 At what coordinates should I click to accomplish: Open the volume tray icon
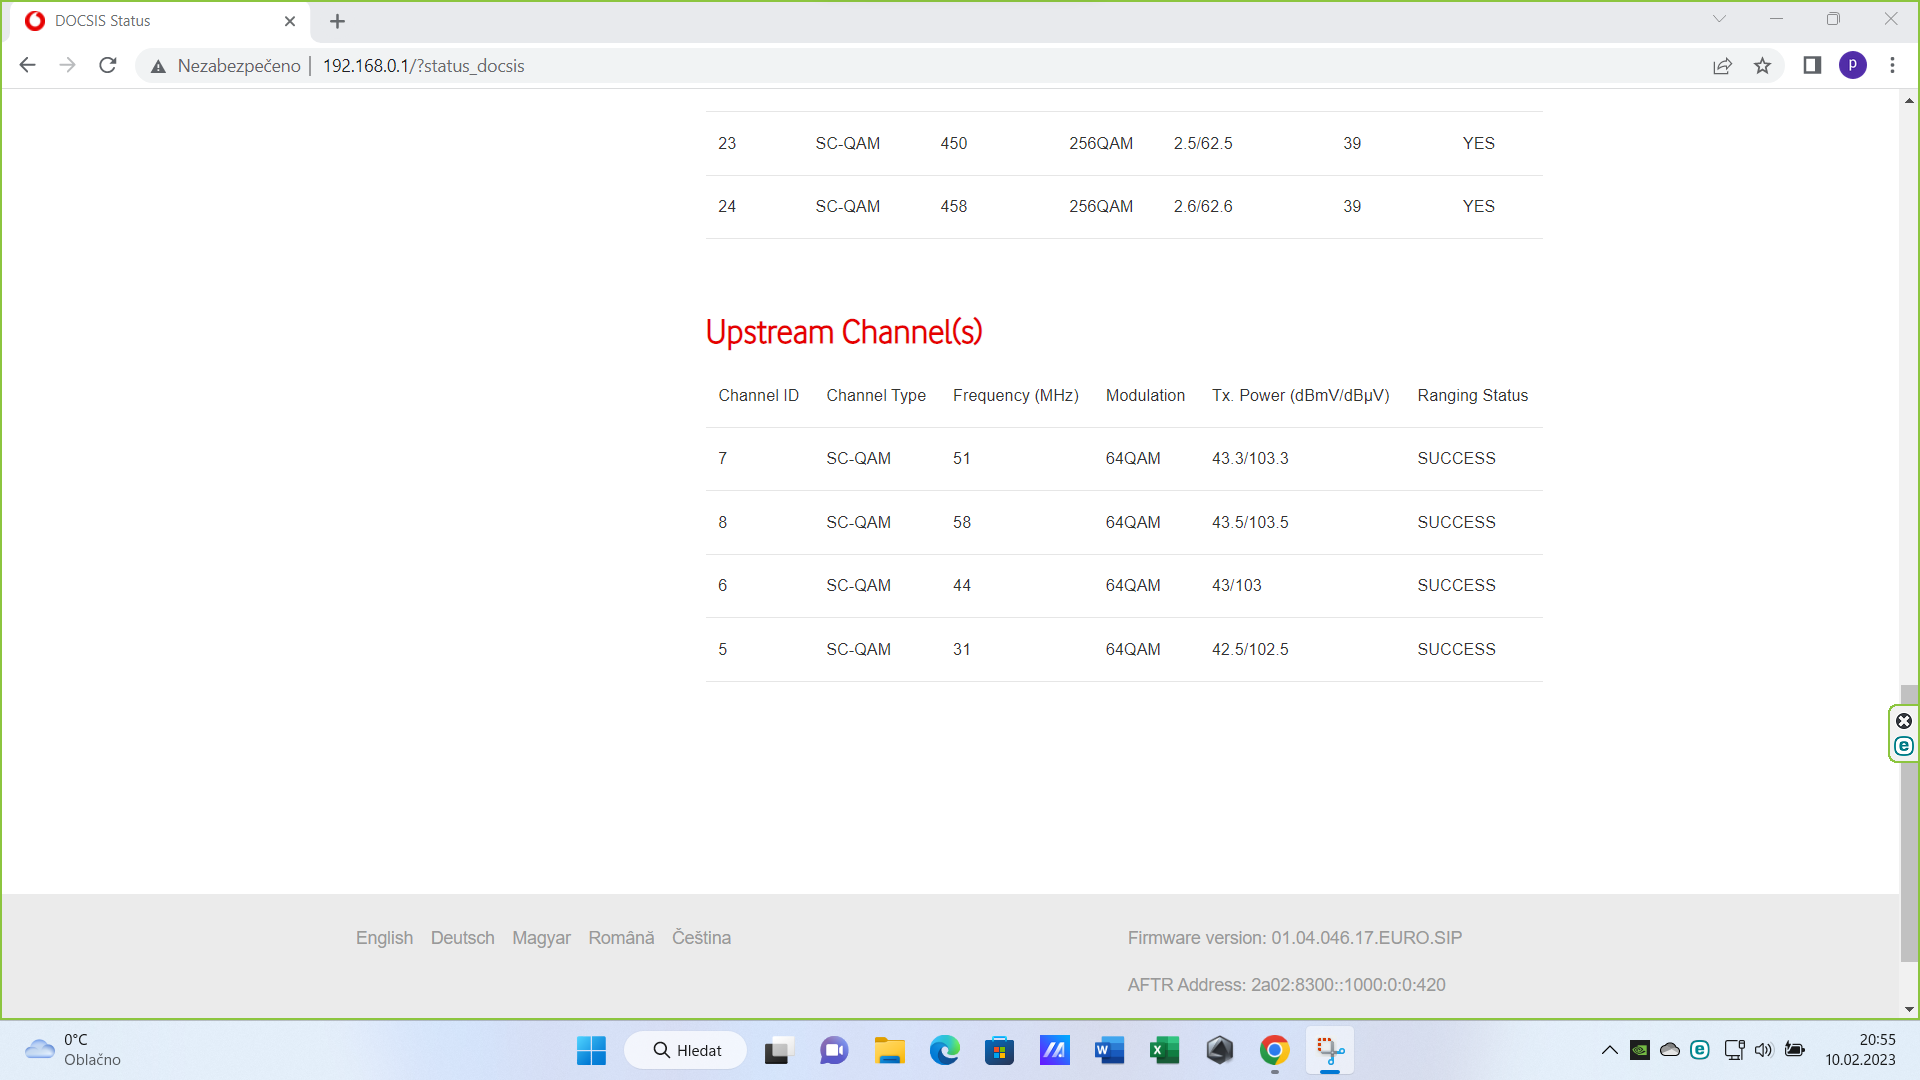(1764, 1050)
